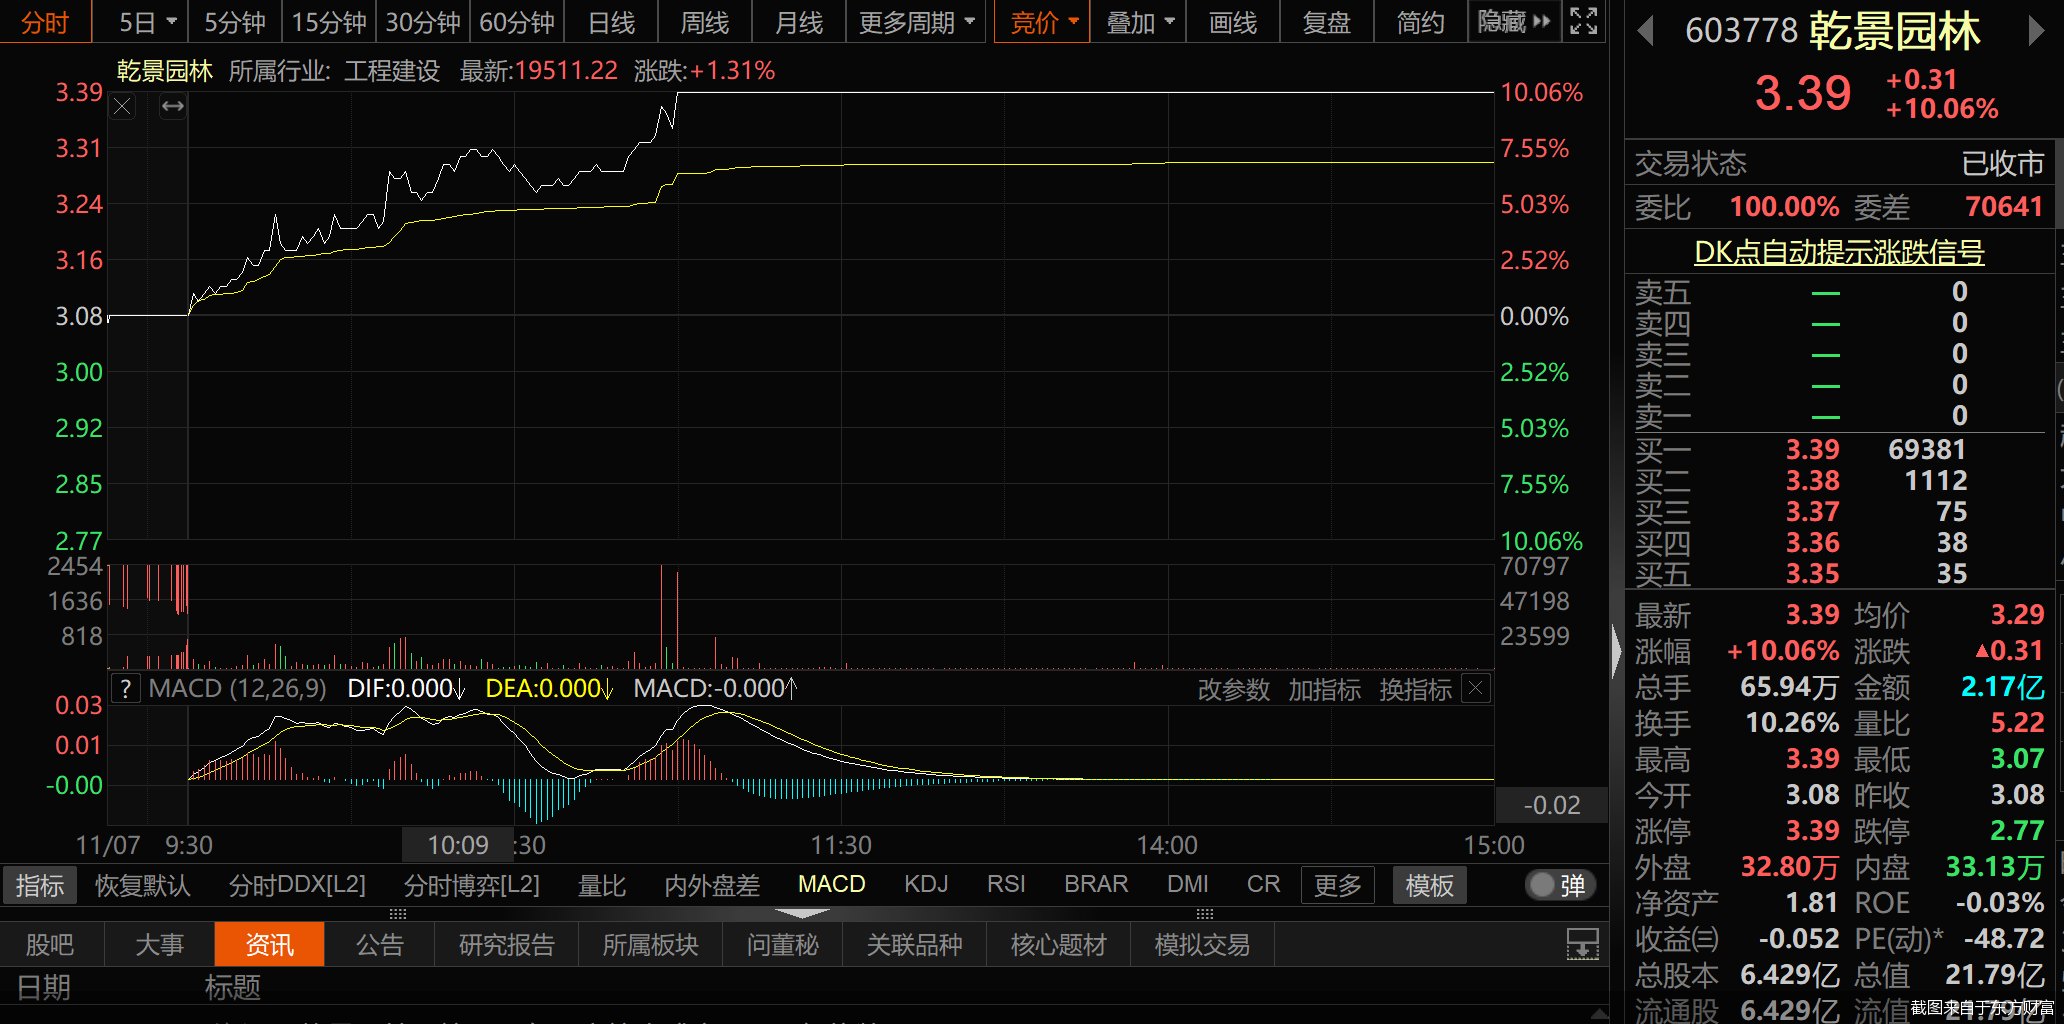Select the 内外盘差 indicator
Screen dimensions: 2064x1024
pos(712,885)
